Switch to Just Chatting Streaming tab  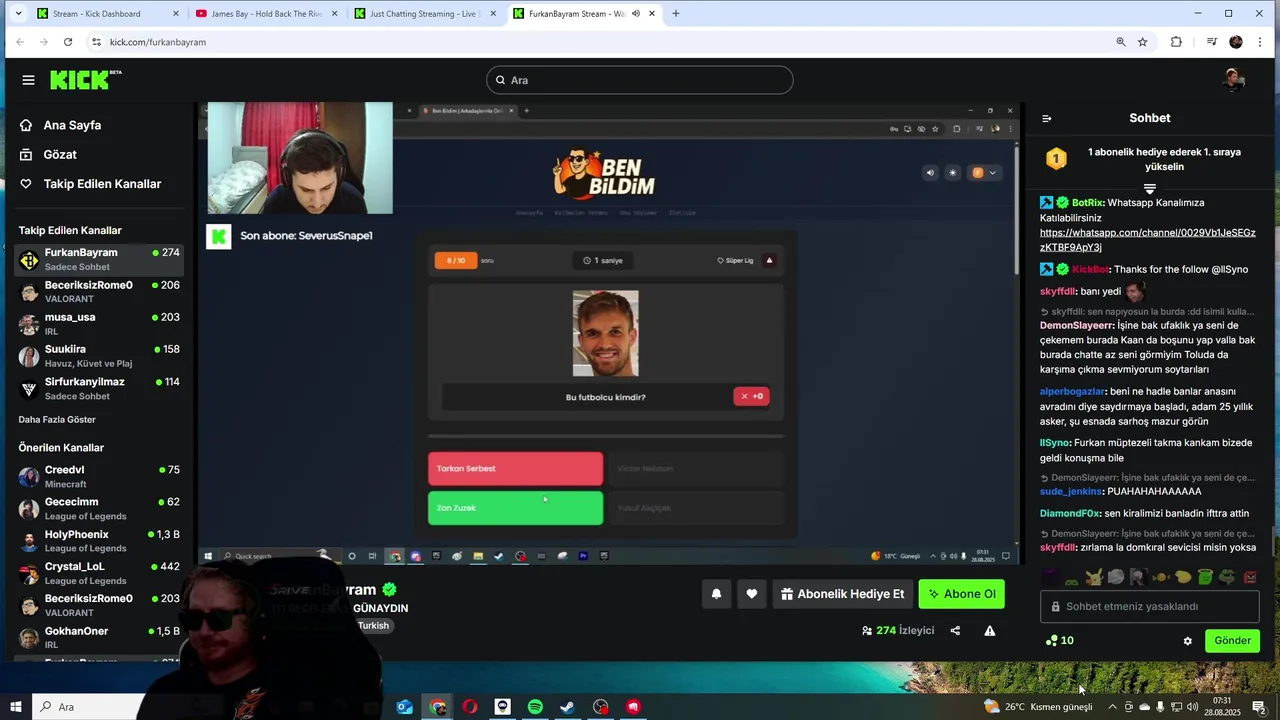point(425,14)
